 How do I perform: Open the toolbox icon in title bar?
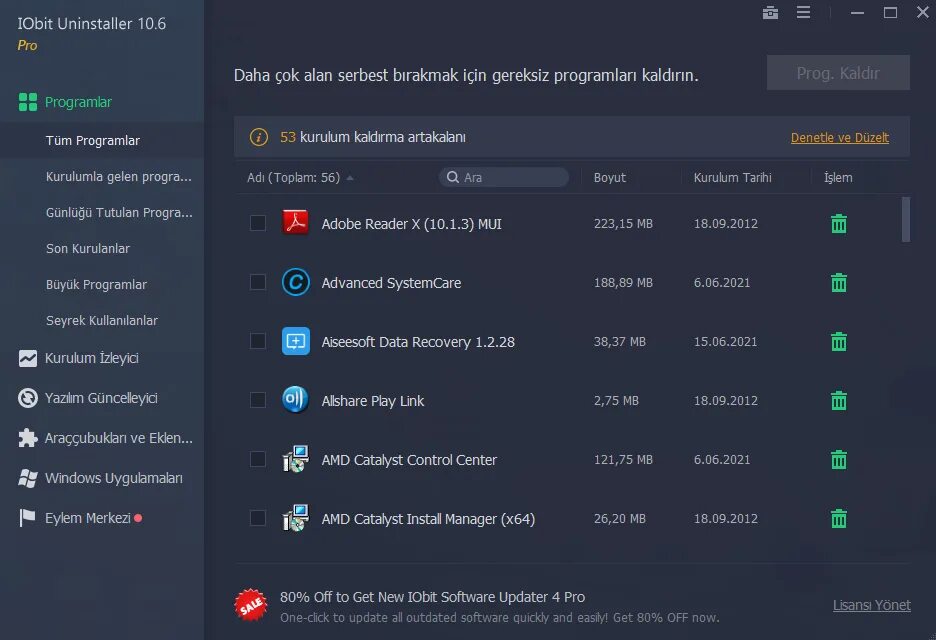coord(770,13)
